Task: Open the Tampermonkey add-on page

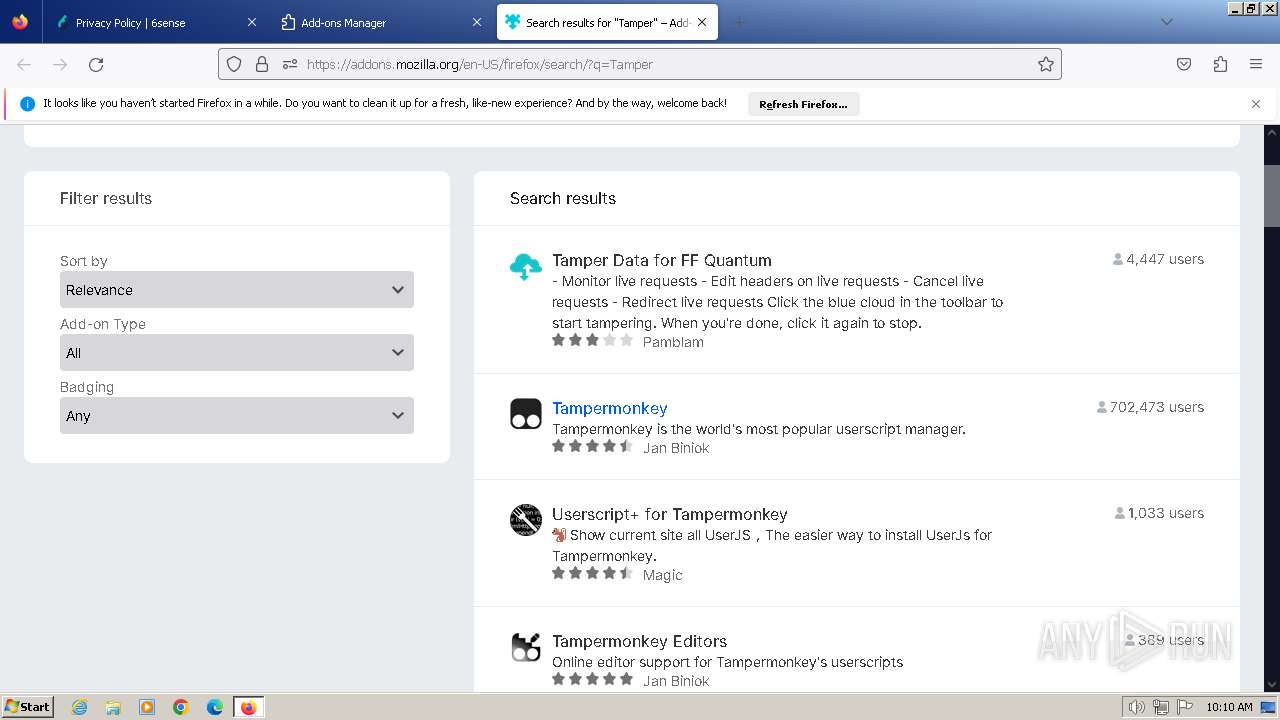Action: [x=610, y=408]
